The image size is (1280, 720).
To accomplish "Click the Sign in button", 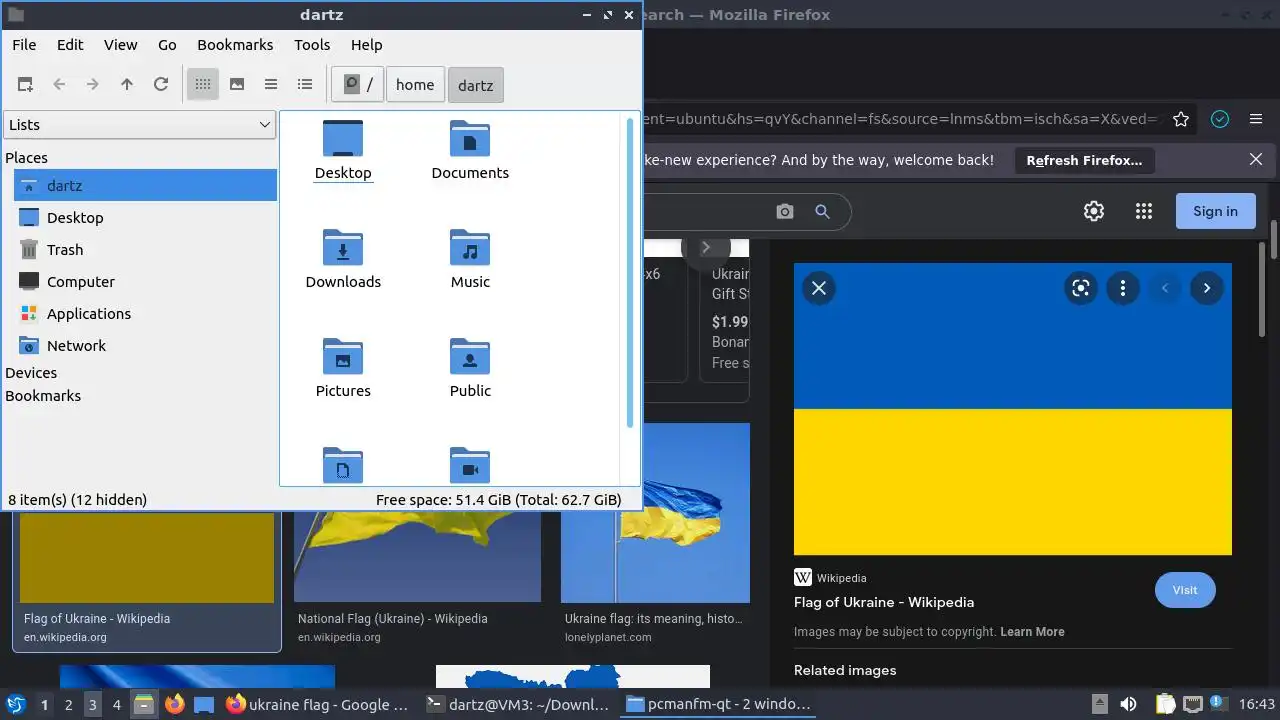I will 1215,211.
